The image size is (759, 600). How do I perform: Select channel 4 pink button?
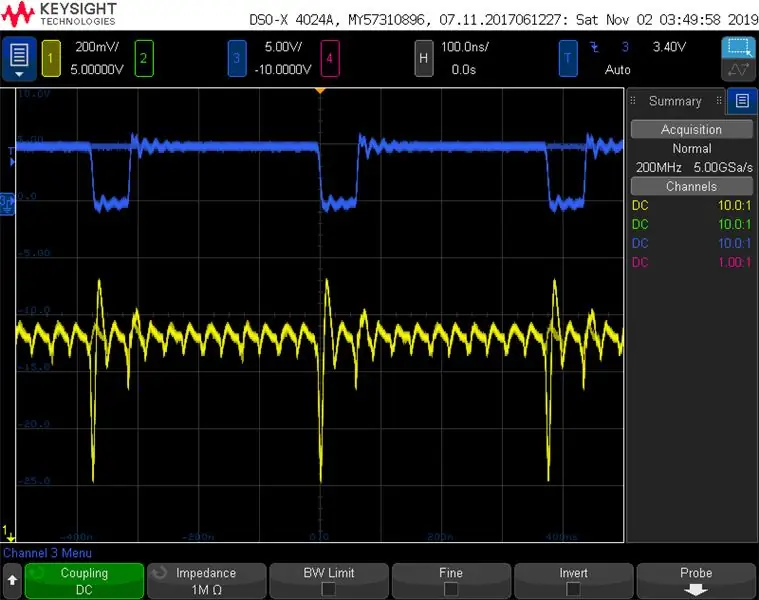point(330,59)
